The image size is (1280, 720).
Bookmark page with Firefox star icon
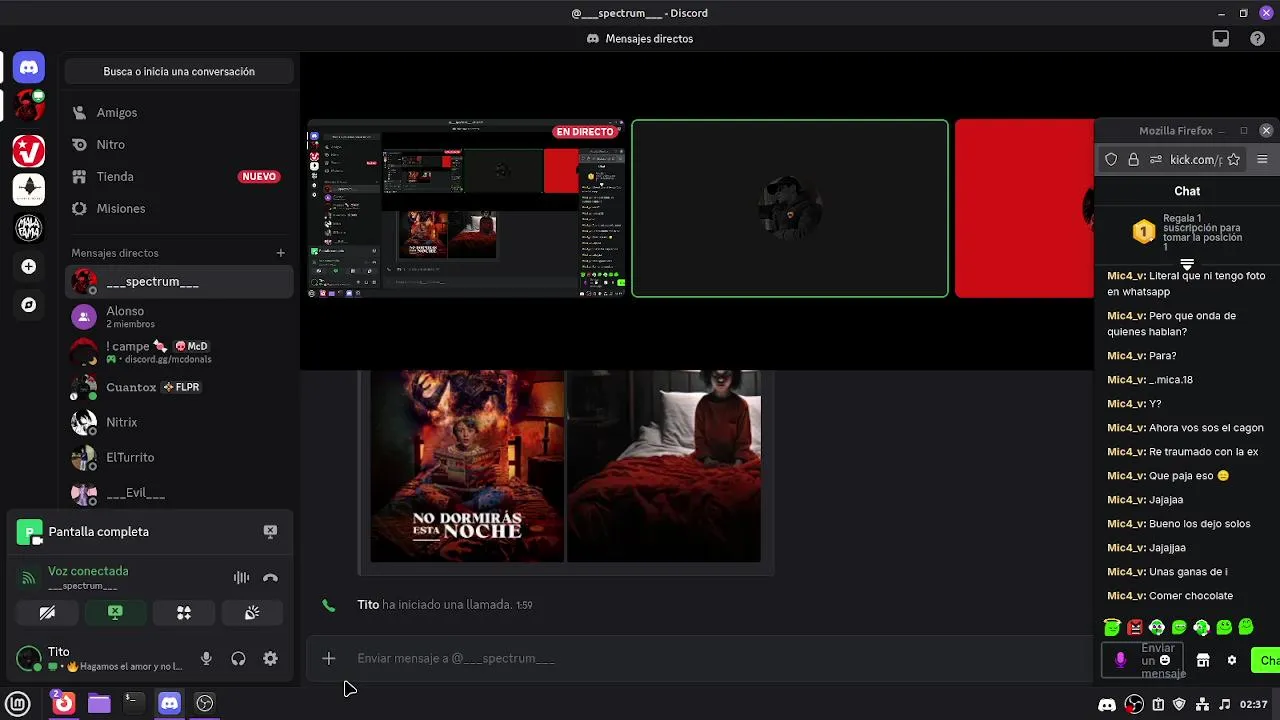coord(1234,159)
